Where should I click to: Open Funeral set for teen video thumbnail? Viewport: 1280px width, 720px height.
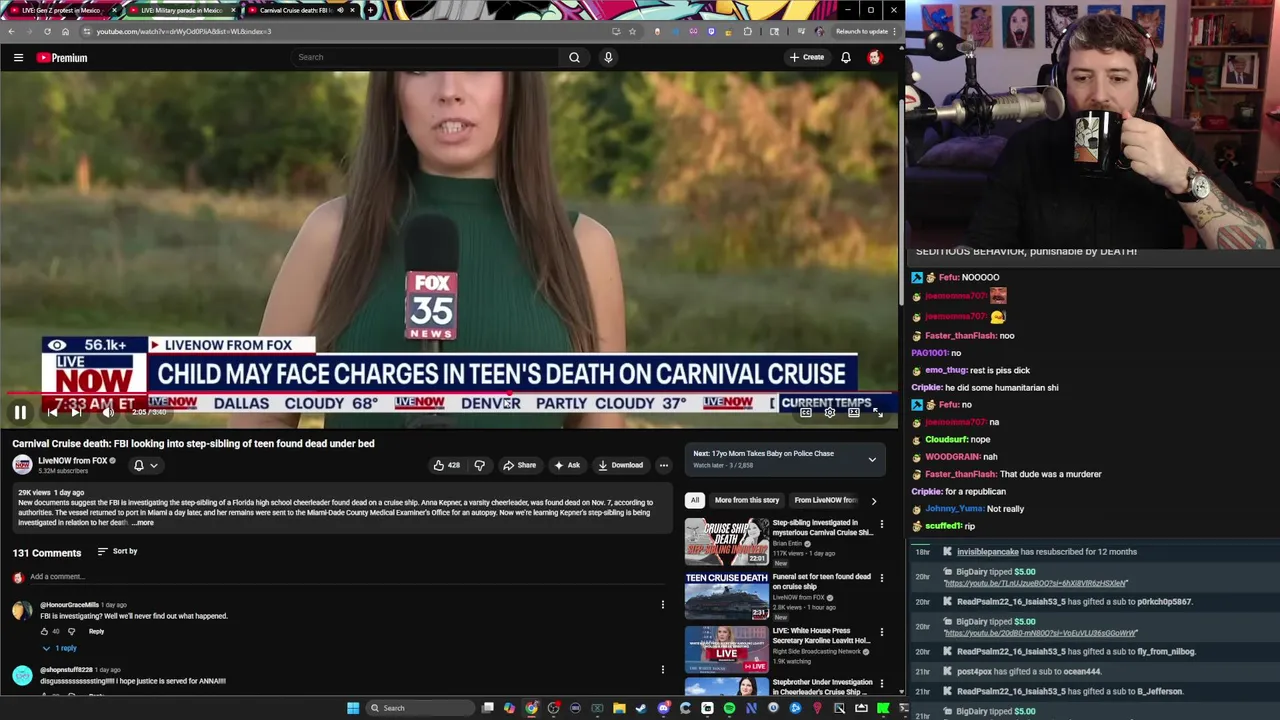726,595
